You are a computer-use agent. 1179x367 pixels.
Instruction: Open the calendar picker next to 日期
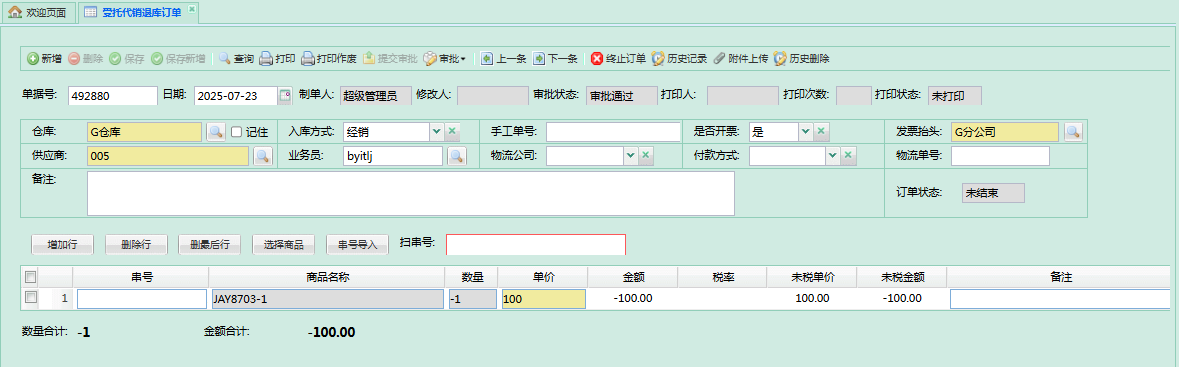(285, 96)
